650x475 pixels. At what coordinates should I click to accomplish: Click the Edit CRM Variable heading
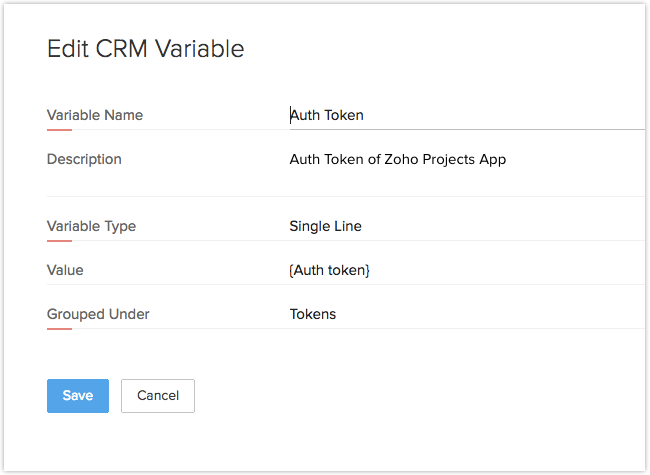point(146,49)
